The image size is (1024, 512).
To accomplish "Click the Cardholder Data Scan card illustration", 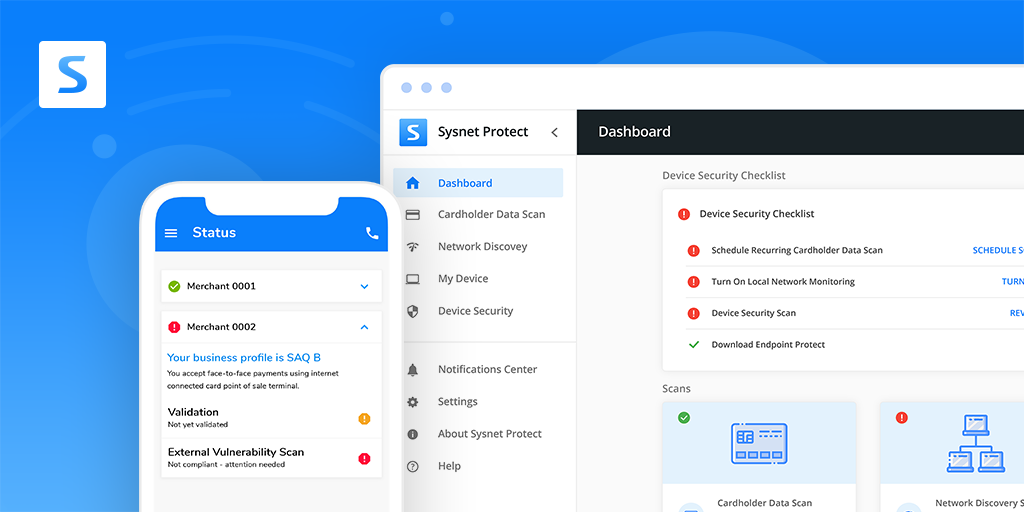I will pos(759,443).
